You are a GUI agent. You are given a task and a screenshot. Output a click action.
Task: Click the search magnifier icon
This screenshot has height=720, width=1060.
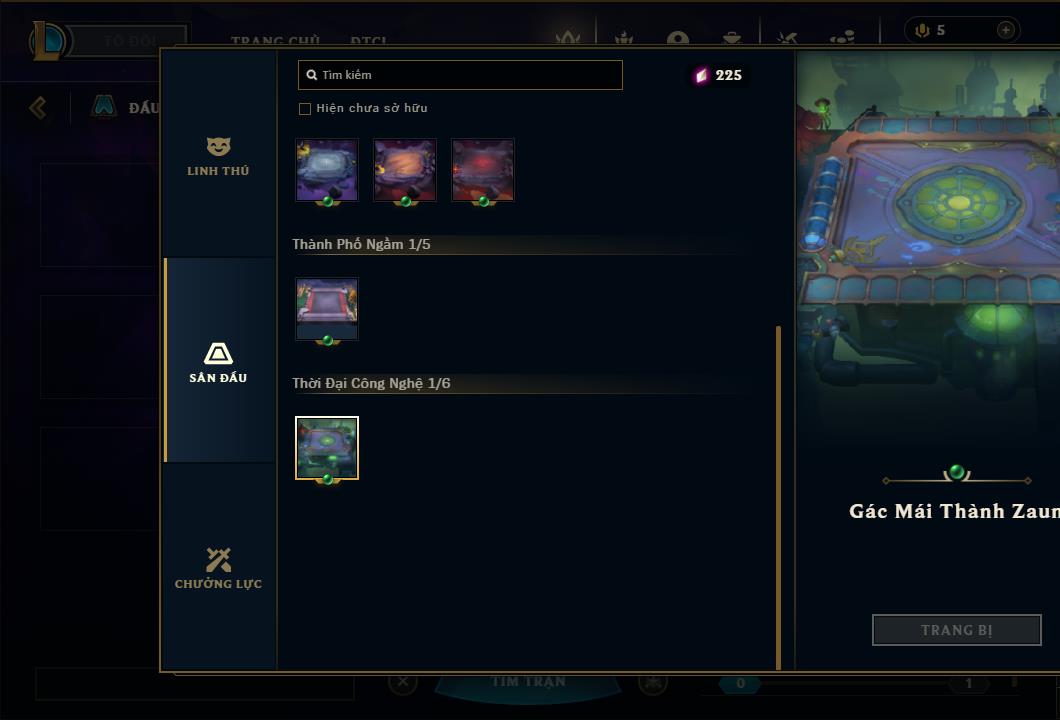[312, 75]
